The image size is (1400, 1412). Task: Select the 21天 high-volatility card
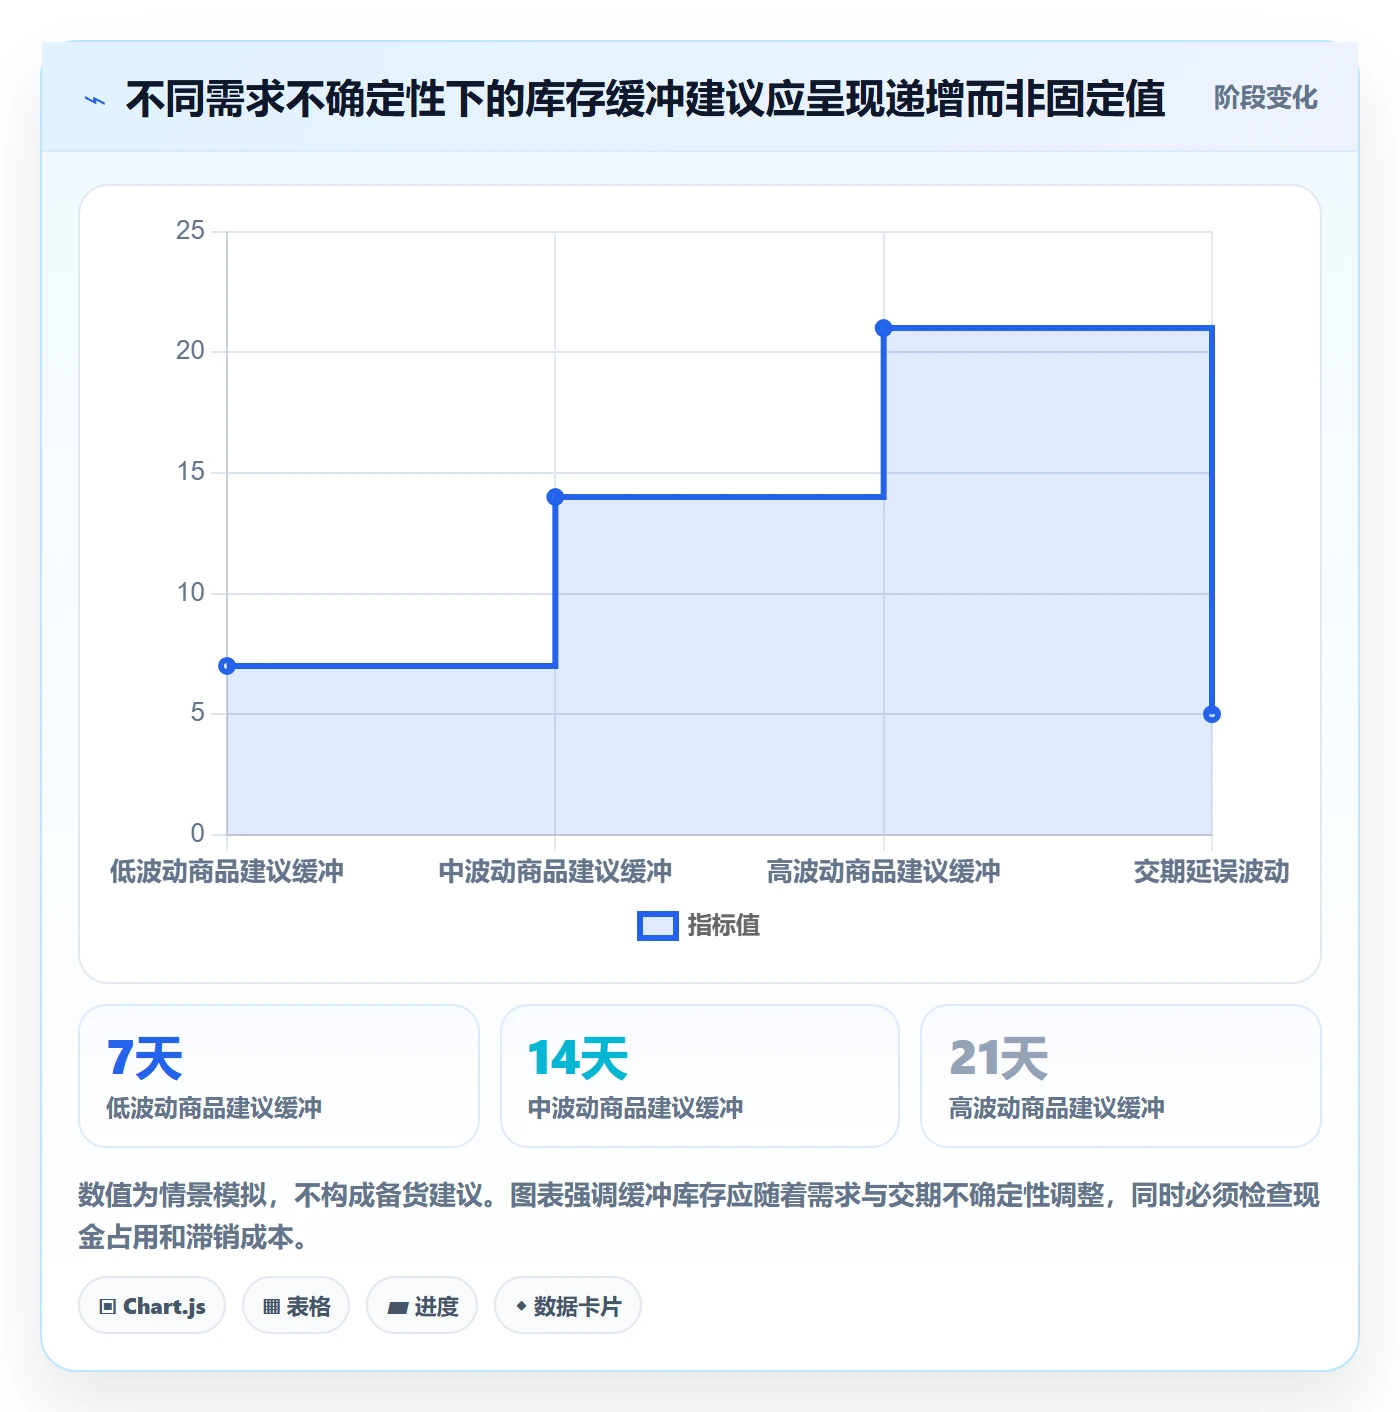(1121, 1076)
